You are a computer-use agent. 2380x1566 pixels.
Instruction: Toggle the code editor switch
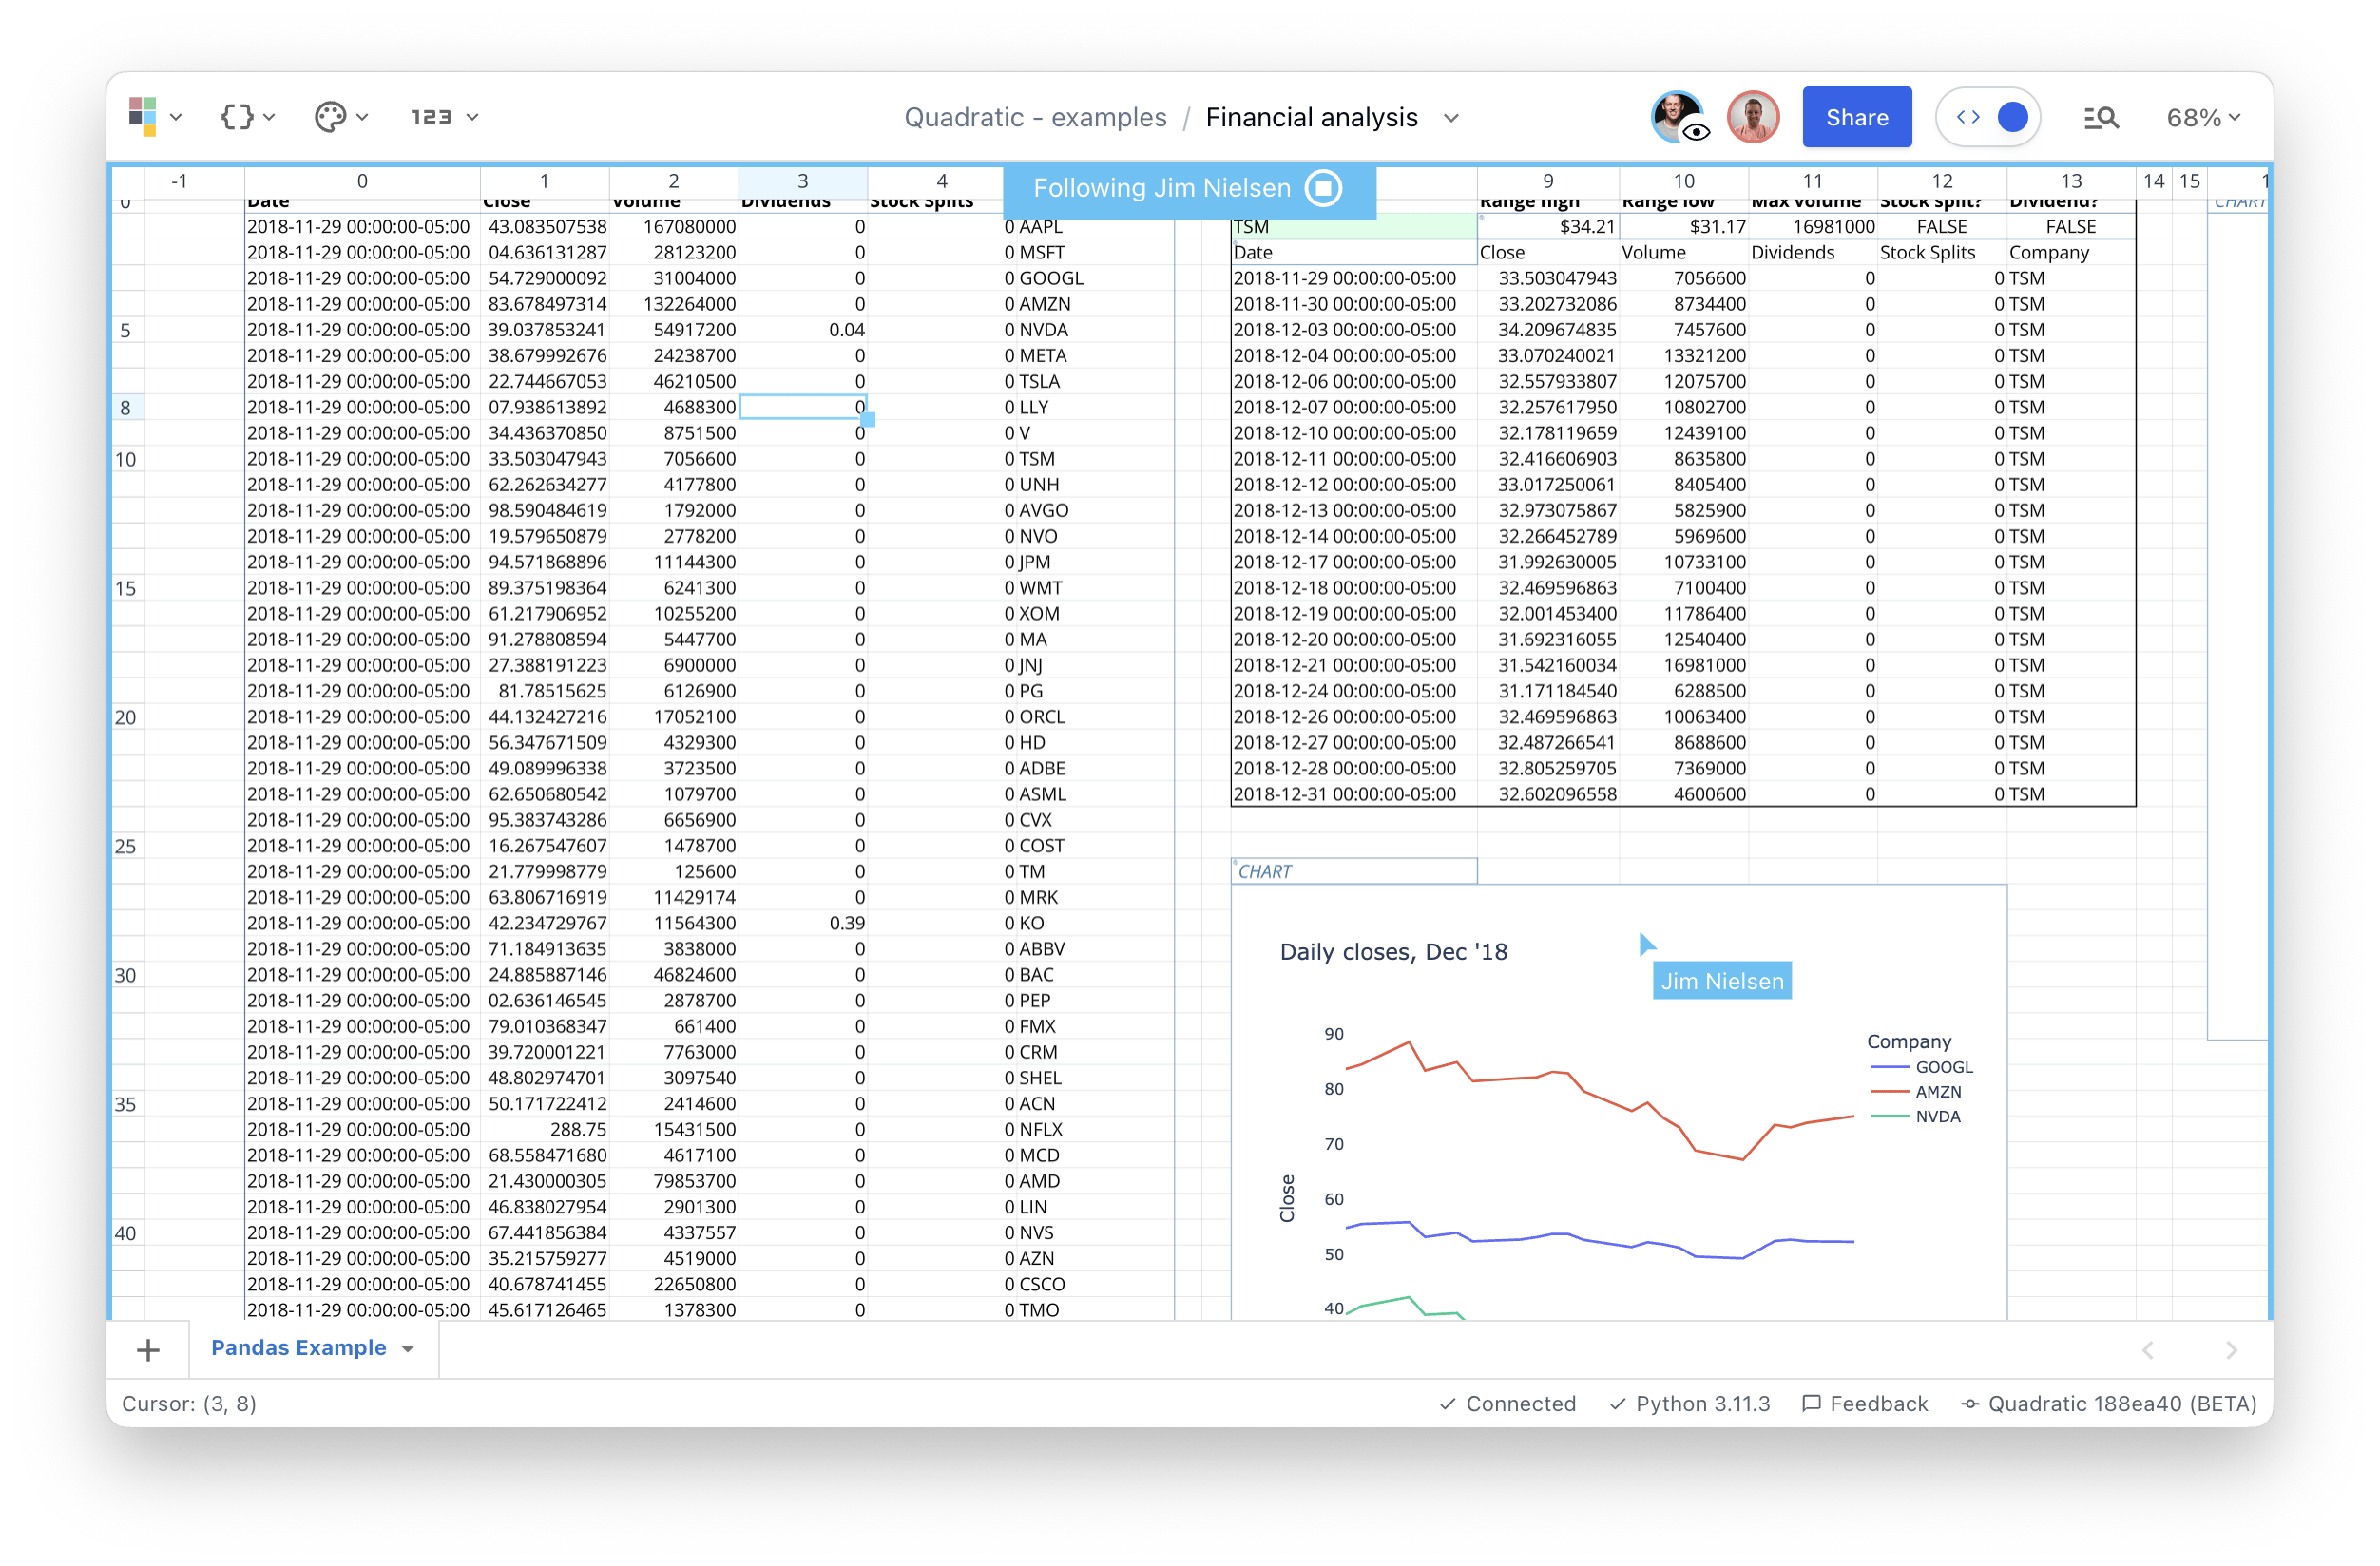(1988, 117)
